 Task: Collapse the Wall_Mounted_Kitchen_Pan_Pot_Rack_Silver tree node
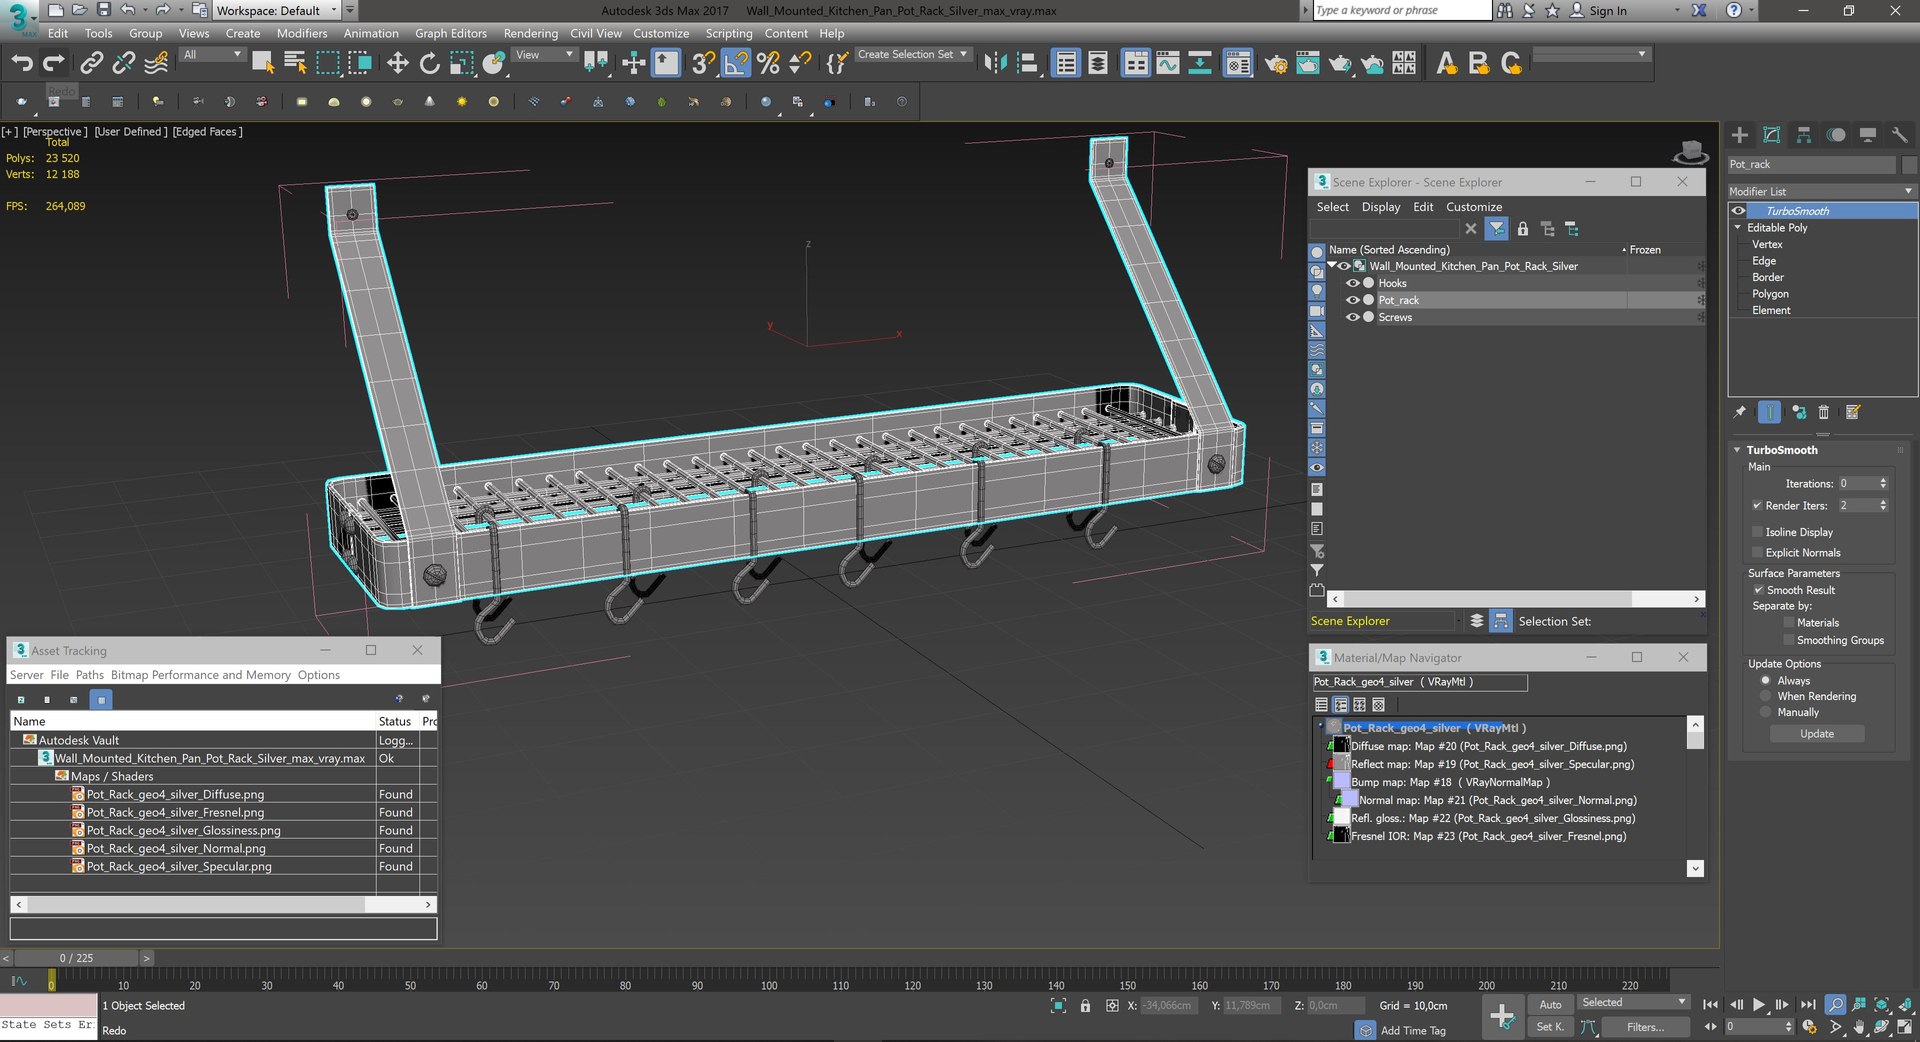[1332, 265]
